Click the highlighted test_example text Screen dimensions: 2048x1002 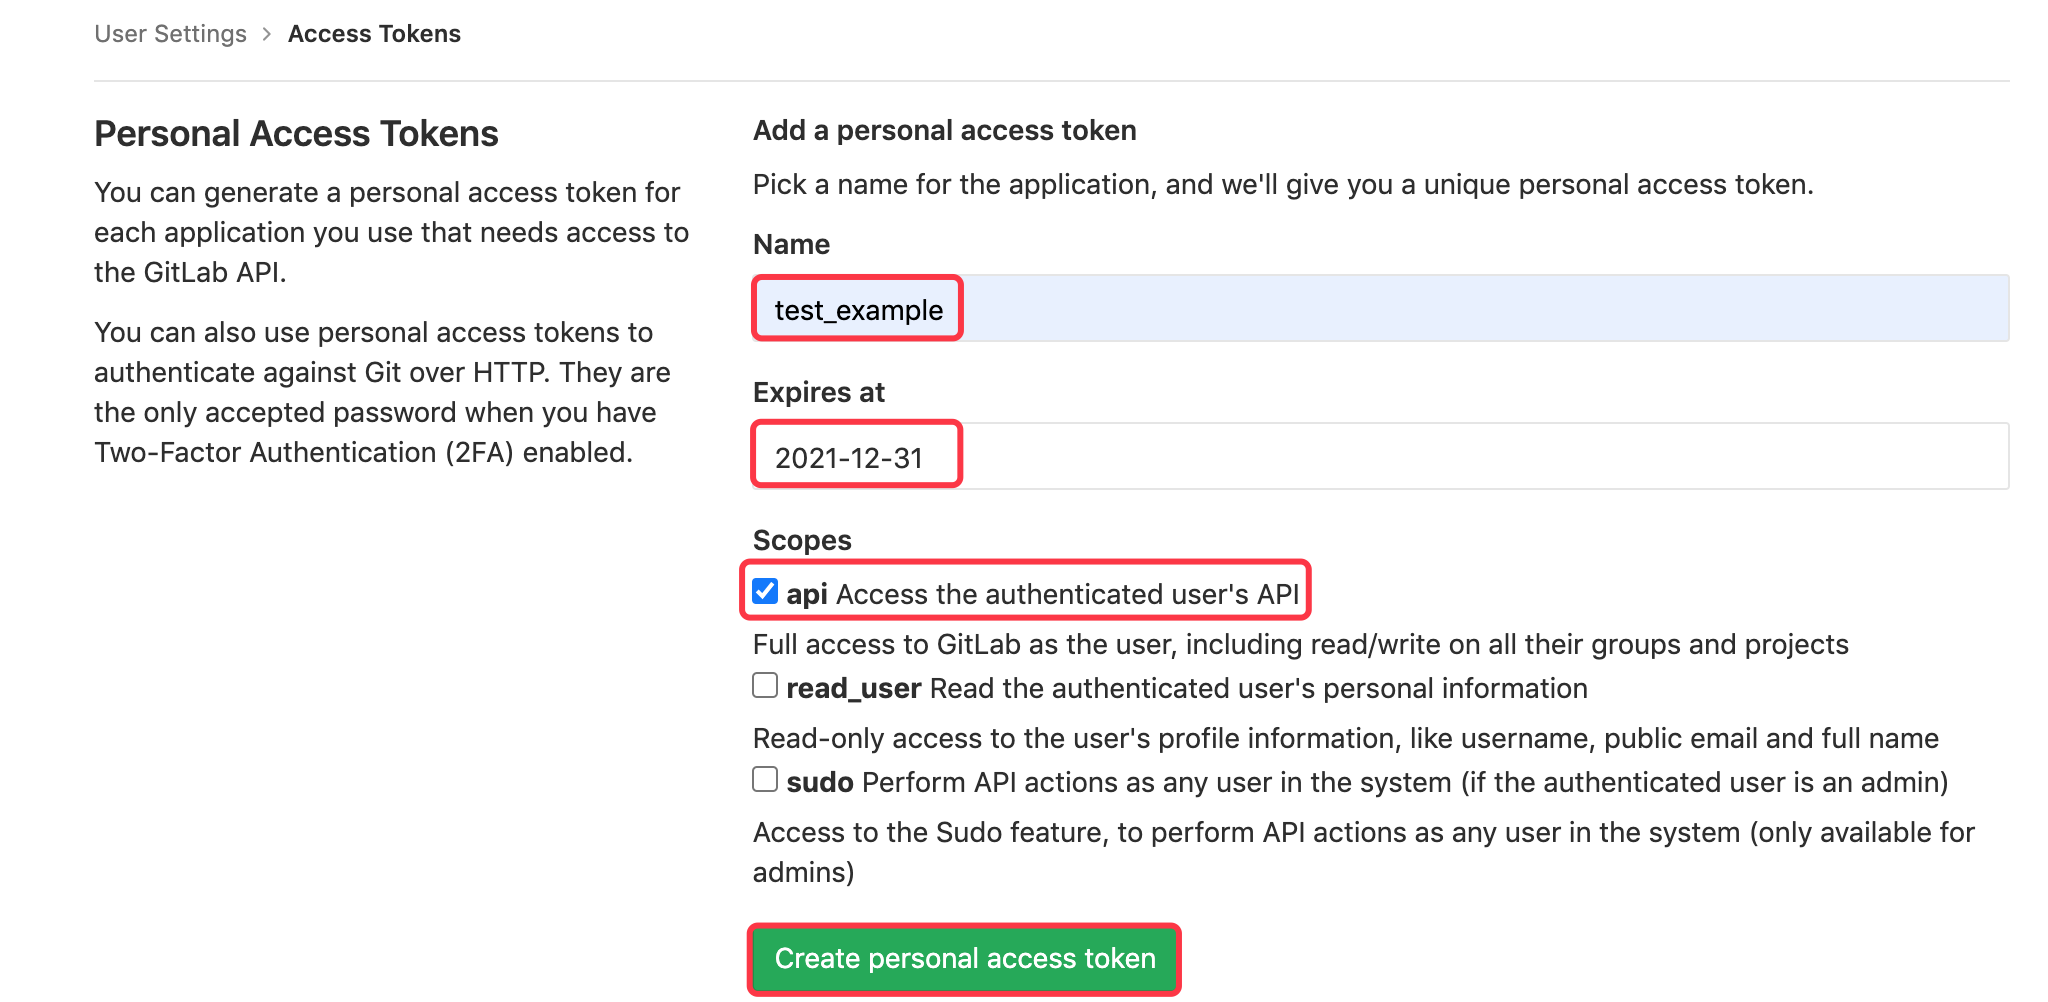tap(856, 309)
